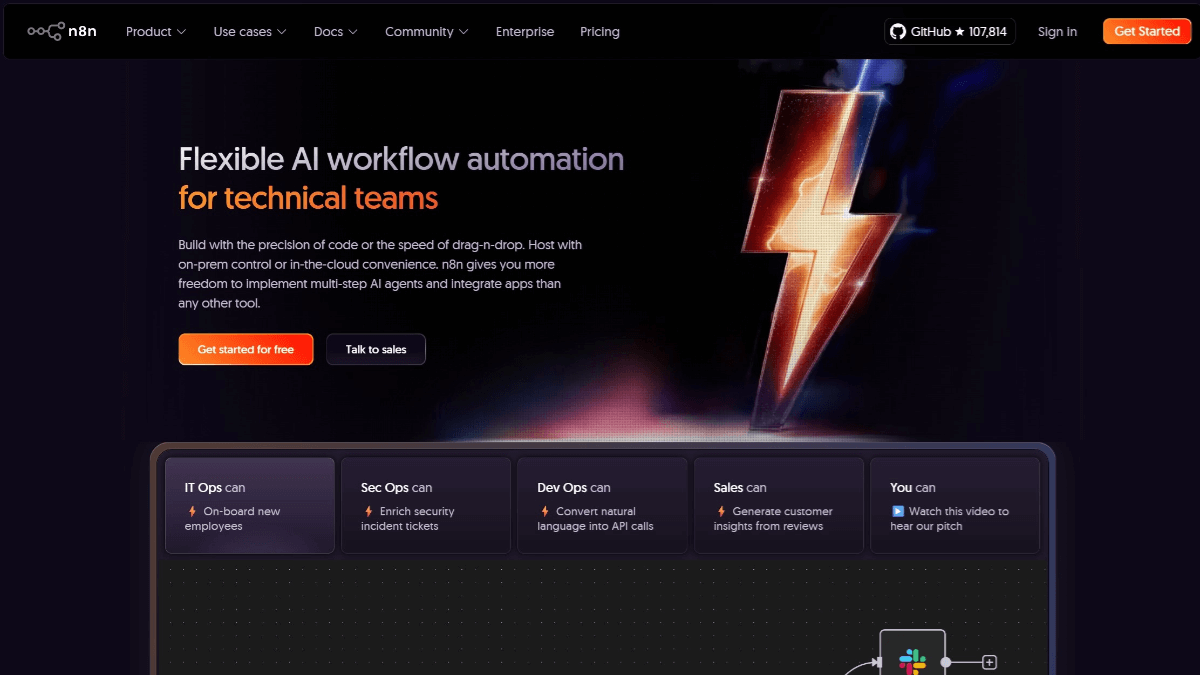Open the Docs dropdown menu
This screenshot has width=1200, height=675.
[335, 31]
